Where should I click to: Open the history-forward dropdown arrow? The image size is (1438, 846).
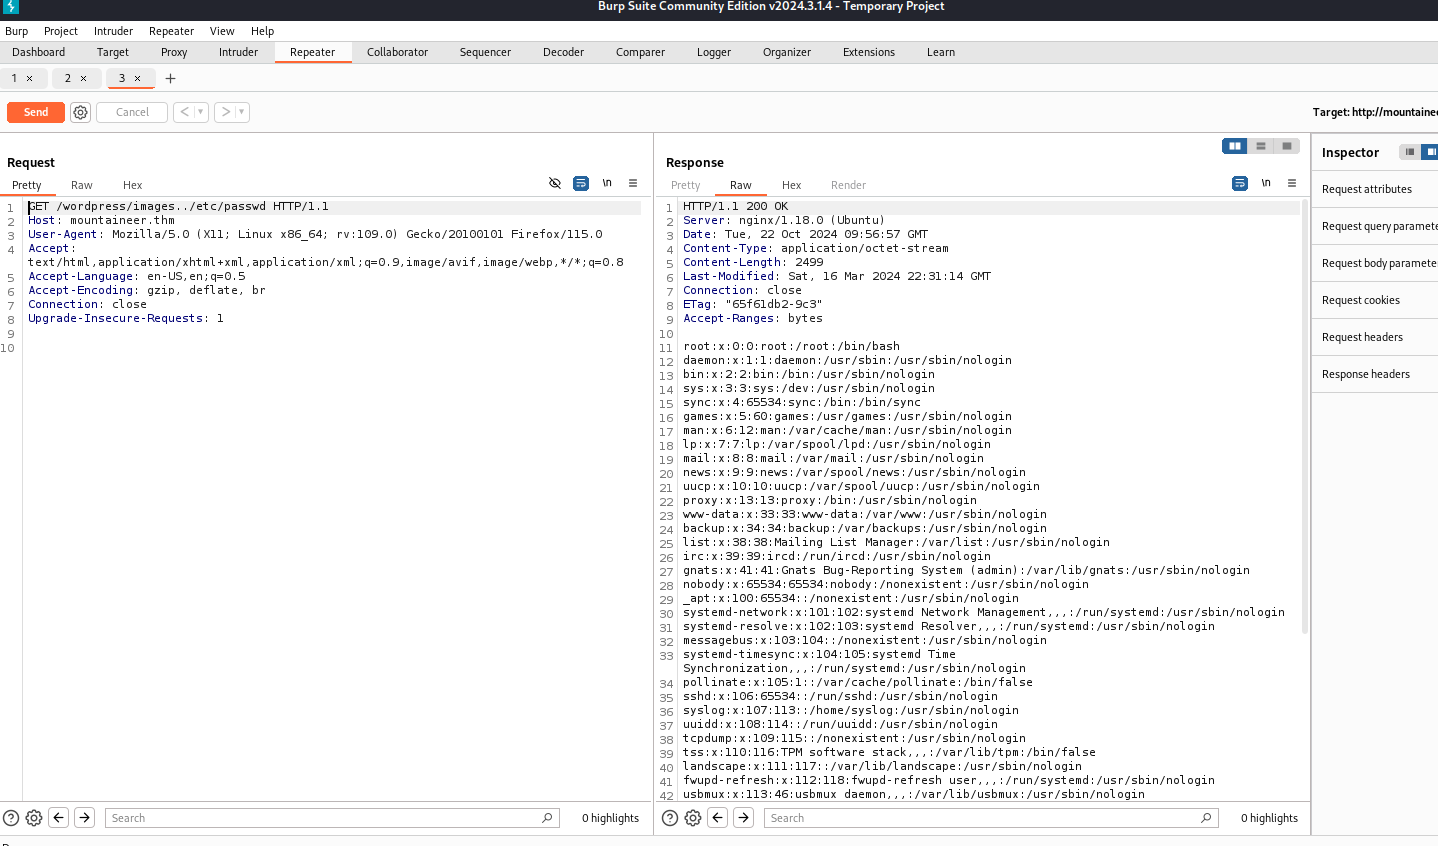242,112
